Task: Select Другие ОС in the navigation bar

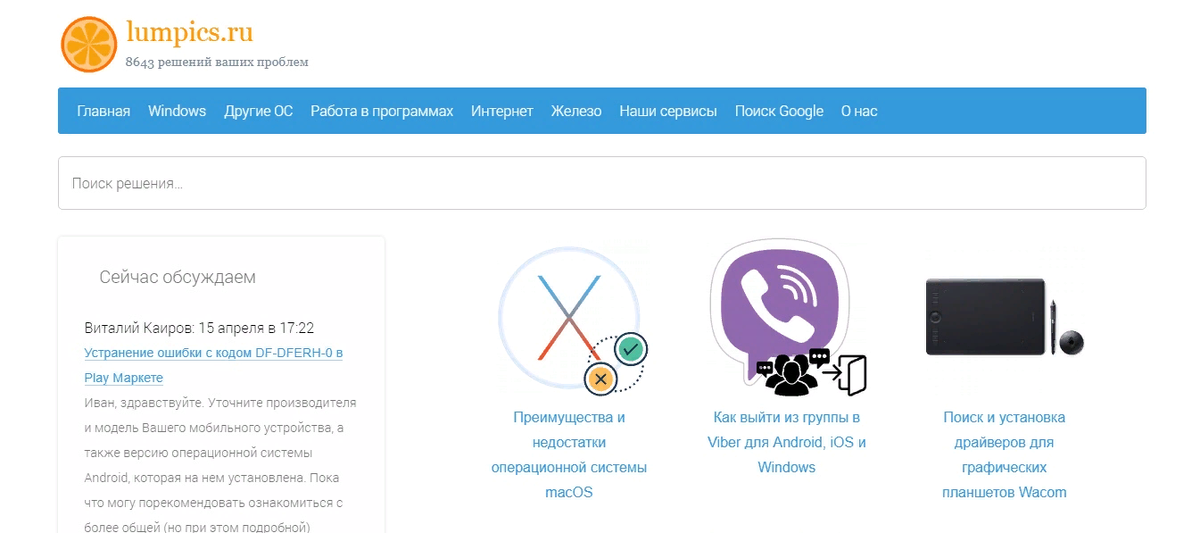Action: (258, 111)
